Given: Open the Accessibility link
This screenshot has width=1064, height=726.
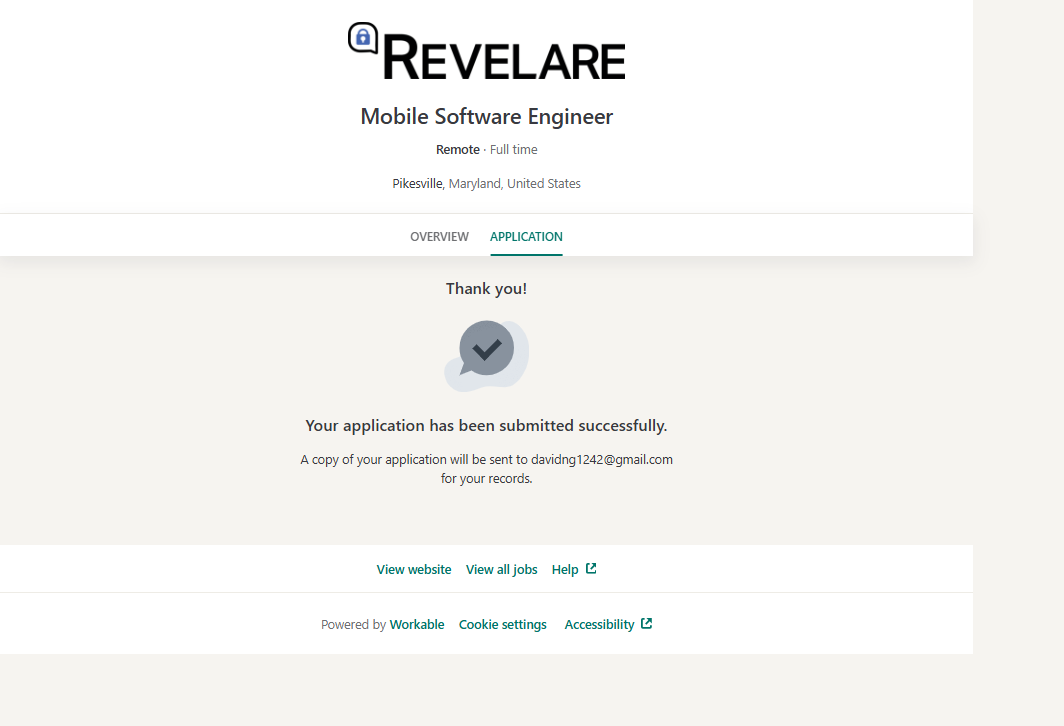Looking at the screenshot, I should (599, 625).
